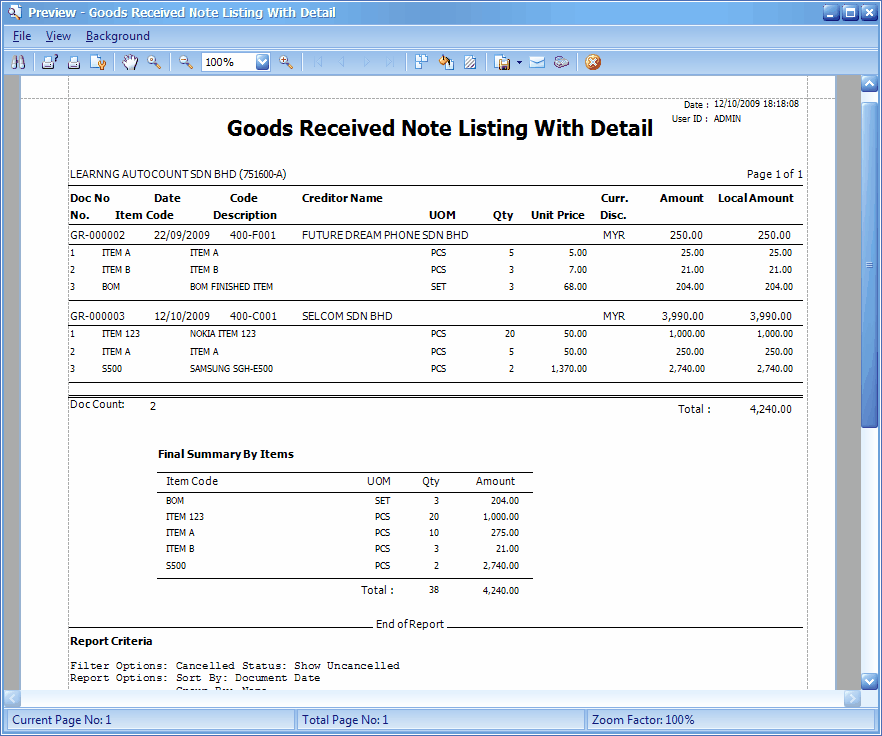Click the Zoom Out icon
This screenshot has height=736, width=882.
[x=186, y=62]
